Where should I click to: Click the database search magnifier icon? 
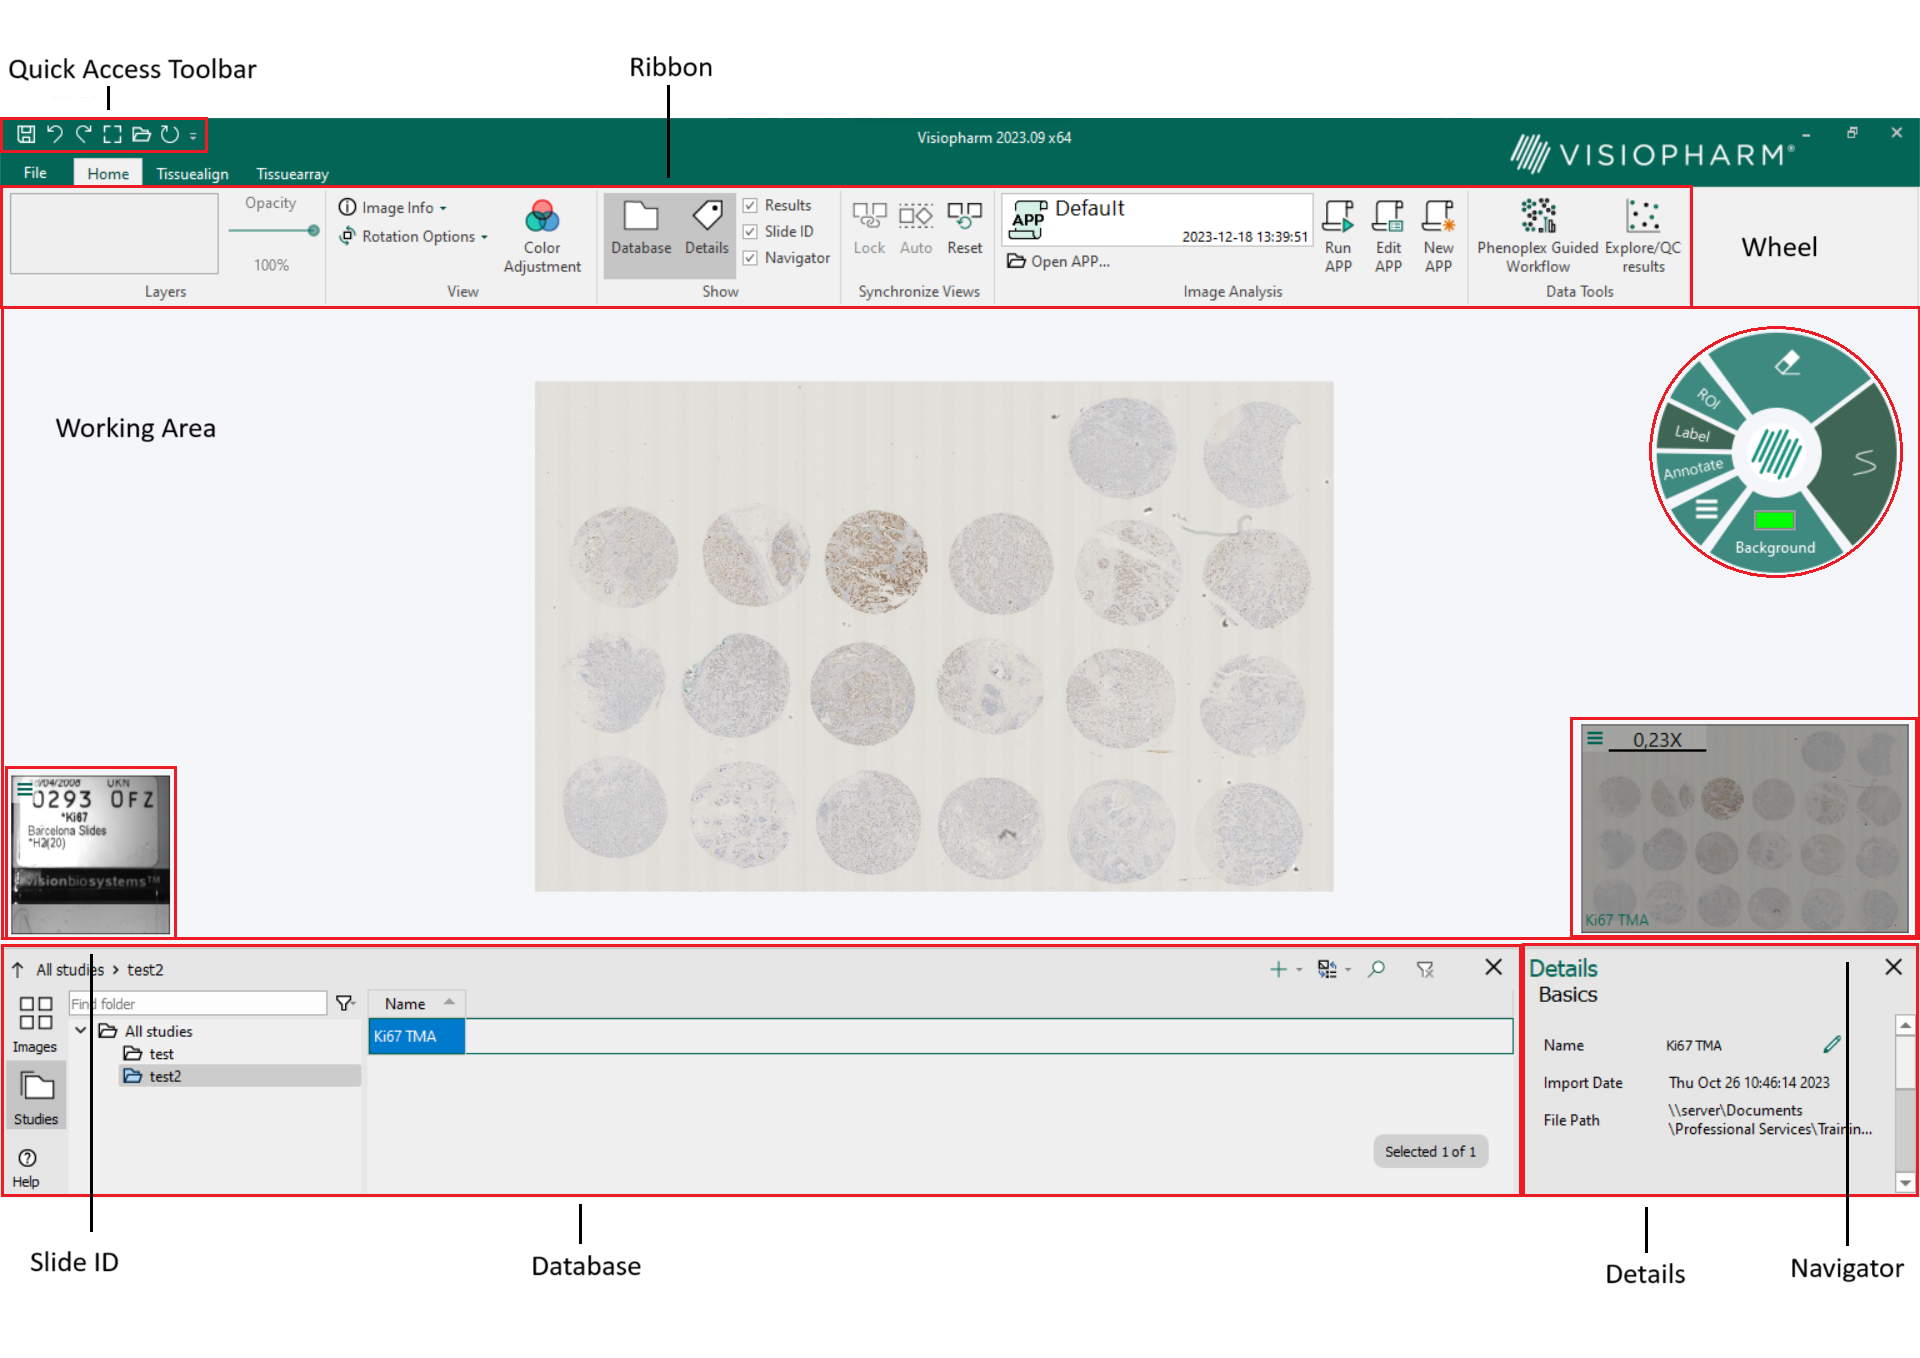click(x=1377, y=968)
